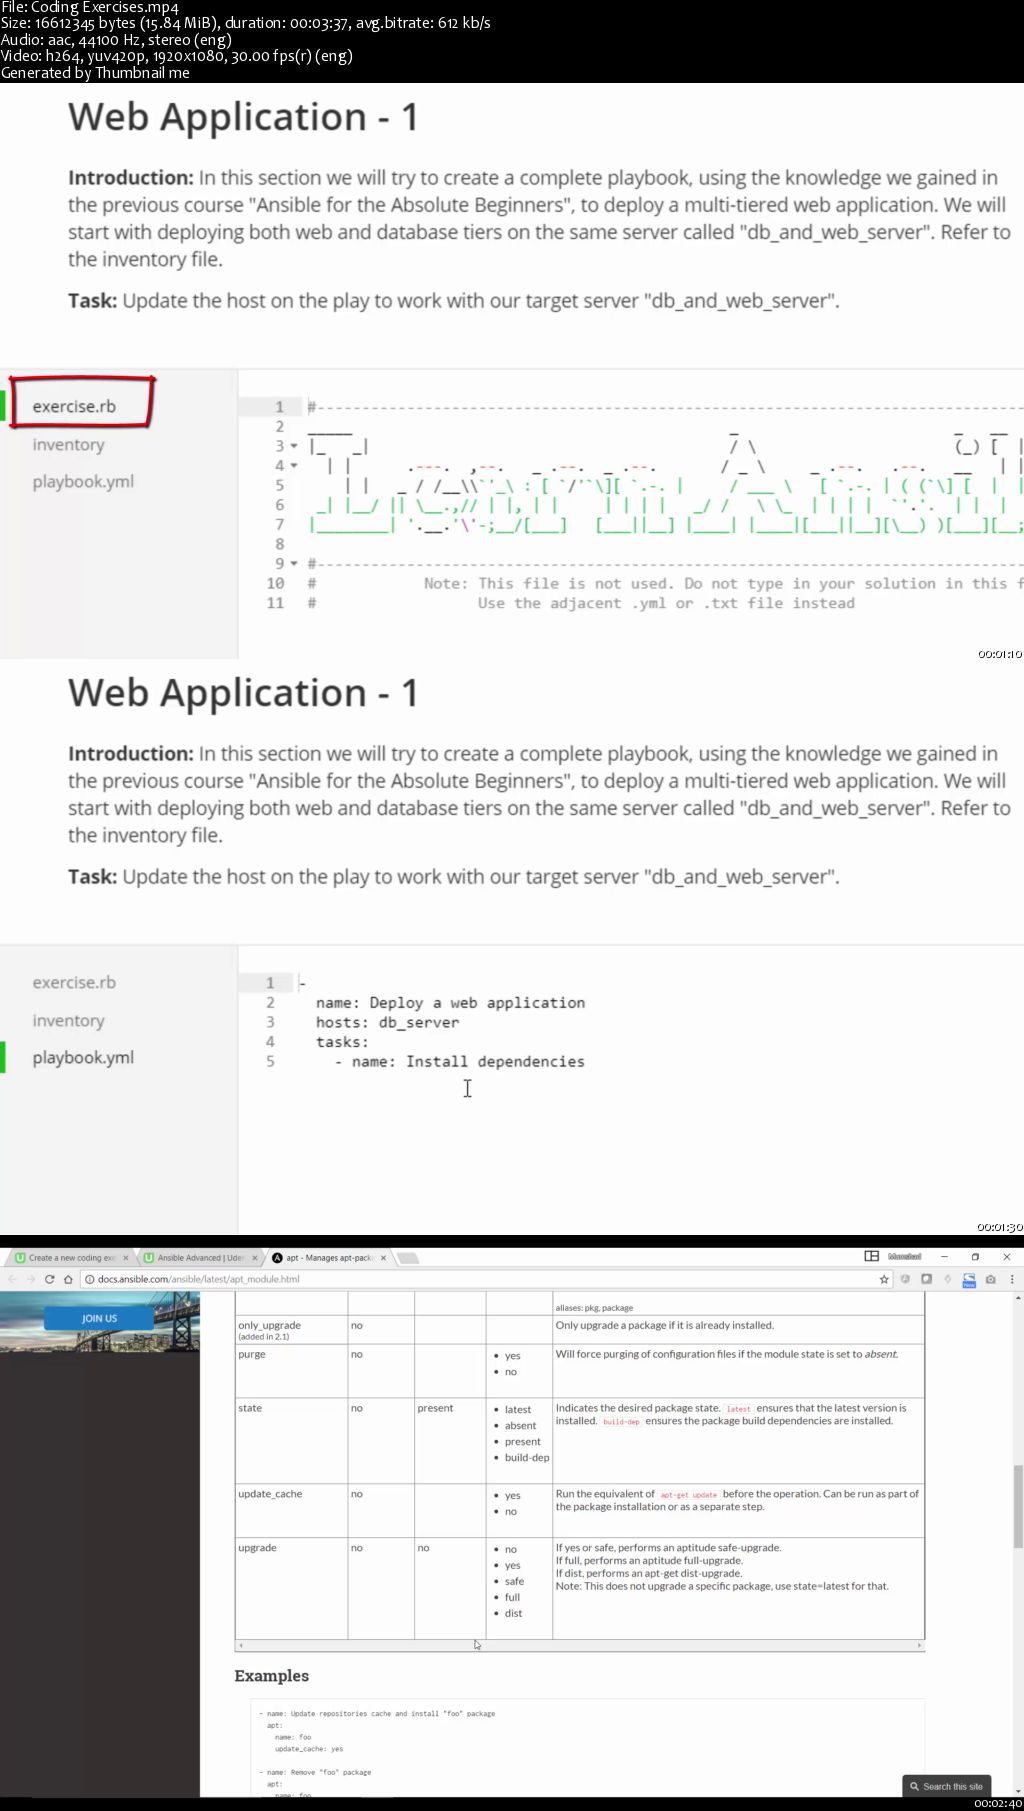Click the docs.ansible.com address bar

[x=485, y=1279]
